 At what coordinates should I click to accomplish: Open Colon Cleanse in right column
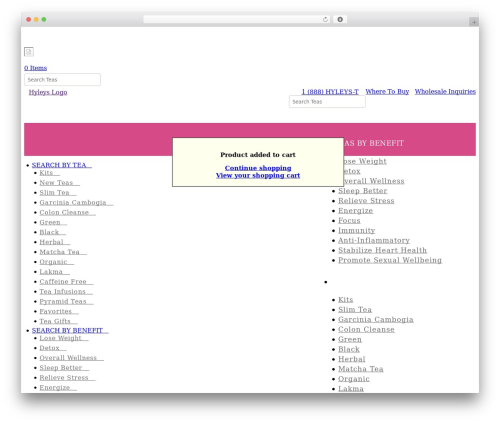[366, 329]
